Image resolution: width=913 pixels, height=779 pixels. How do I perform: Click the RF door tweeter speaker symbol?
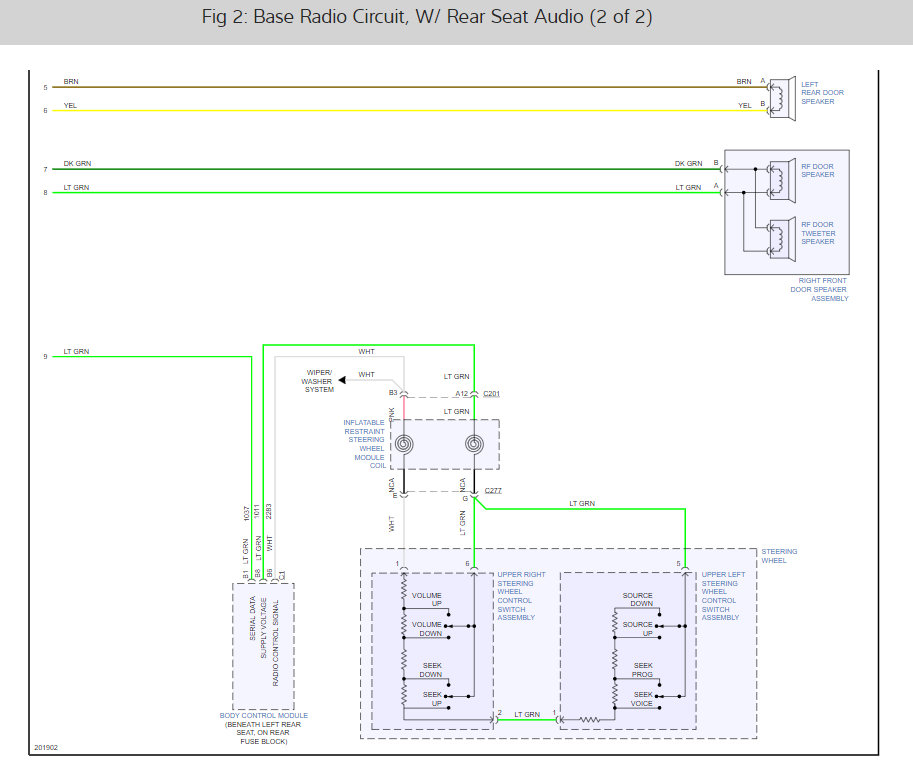[x=782, y=239]
